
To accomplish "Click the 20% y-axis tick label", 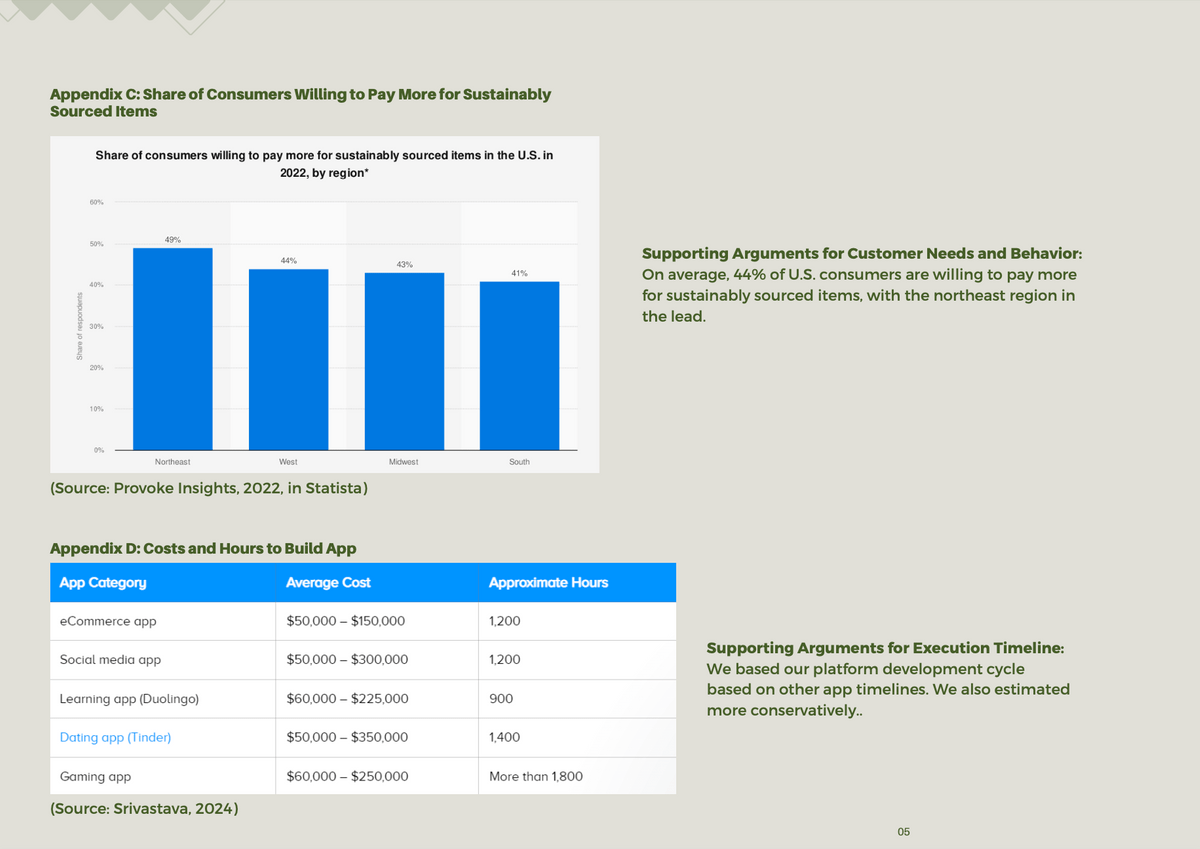I will point(96,369).
